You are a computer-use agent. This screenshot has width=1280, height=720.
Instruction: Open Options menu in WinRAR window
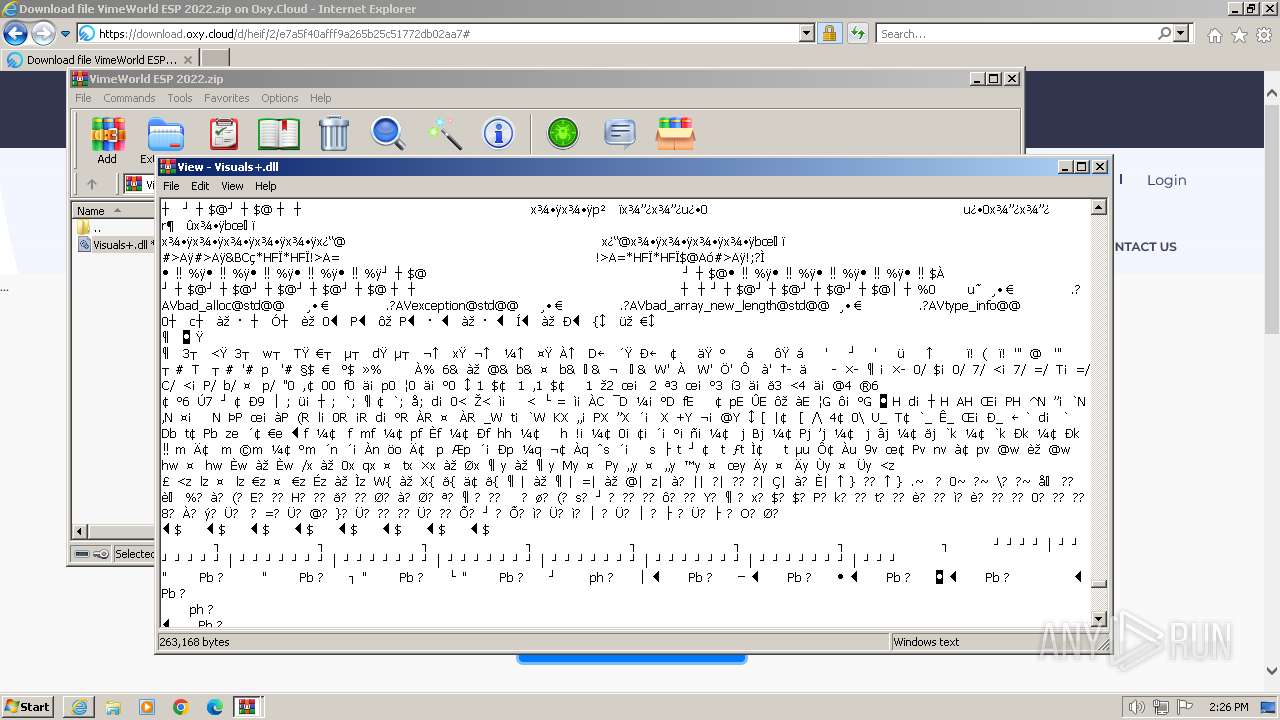280,98
